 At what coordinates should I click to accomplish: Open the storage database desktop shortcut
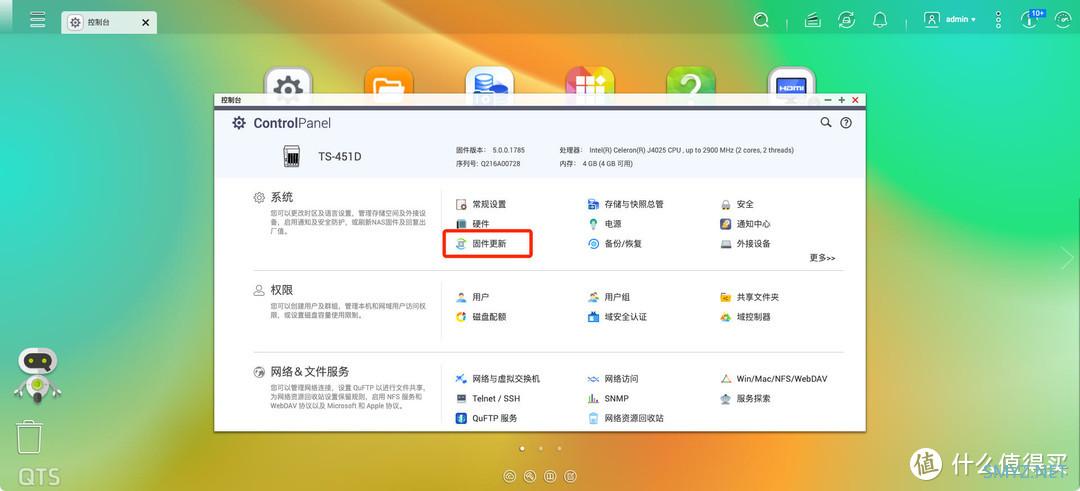click(489, 80)
